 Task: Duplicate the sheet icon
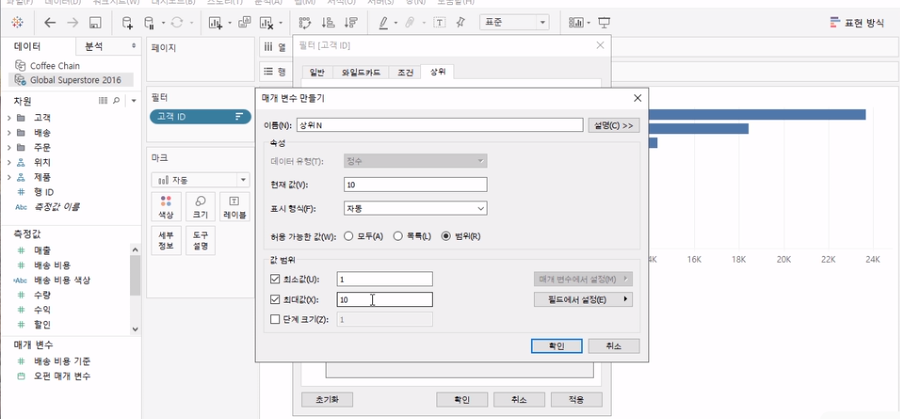(245, 22)
